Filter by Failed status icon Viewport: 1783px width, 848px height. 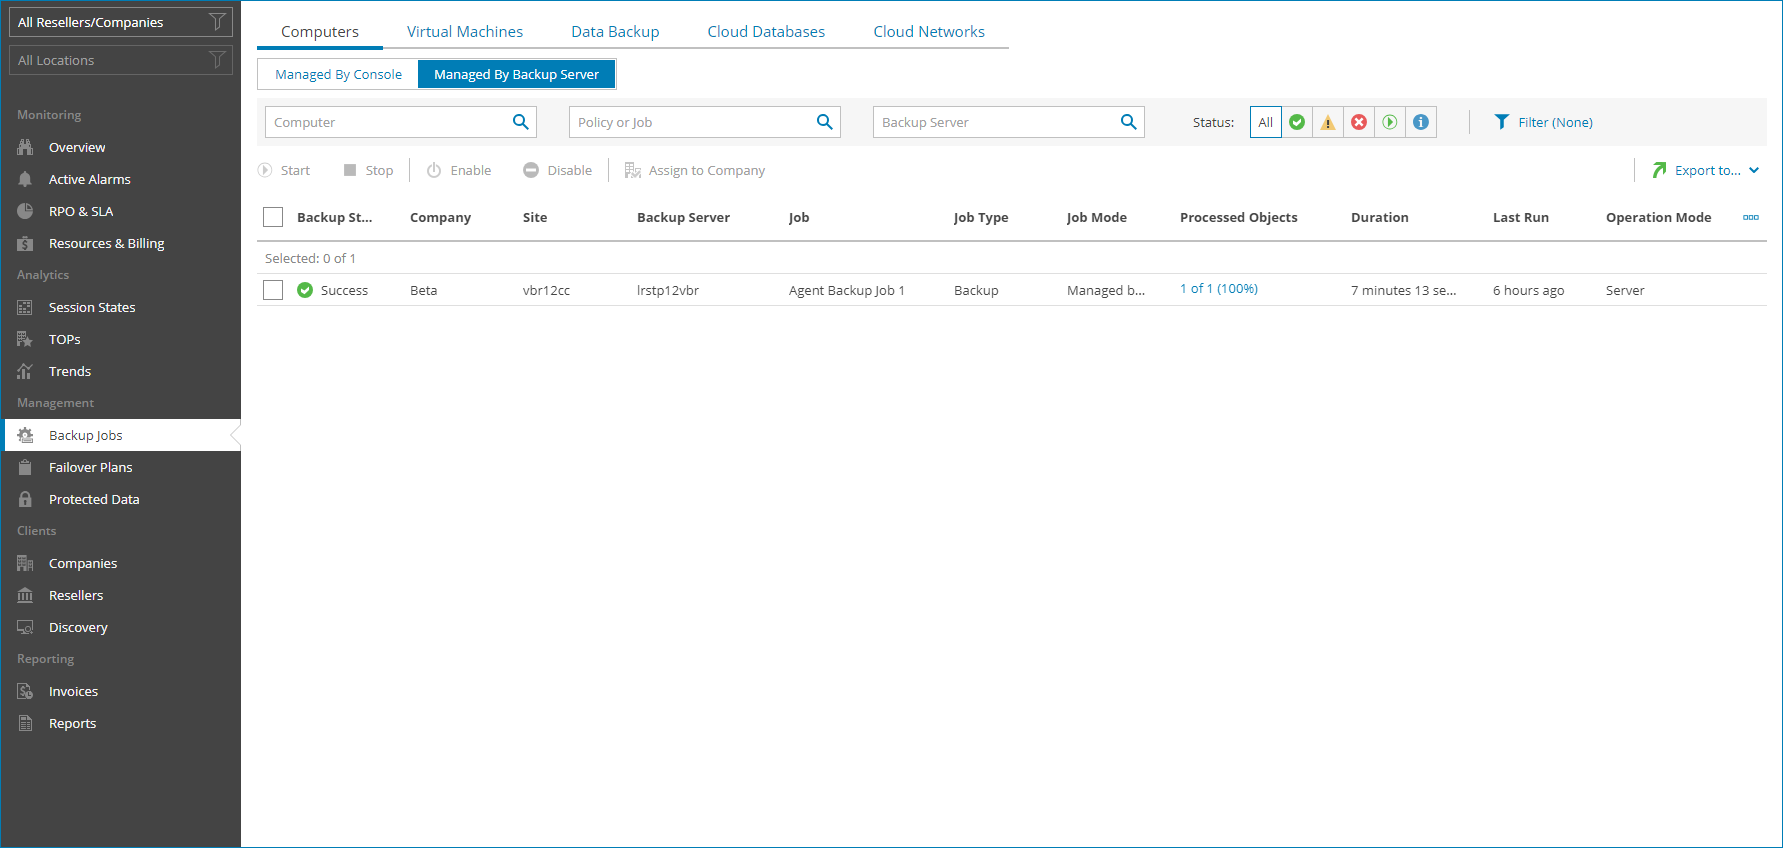pyautogui.click(x=1359, y=122)
